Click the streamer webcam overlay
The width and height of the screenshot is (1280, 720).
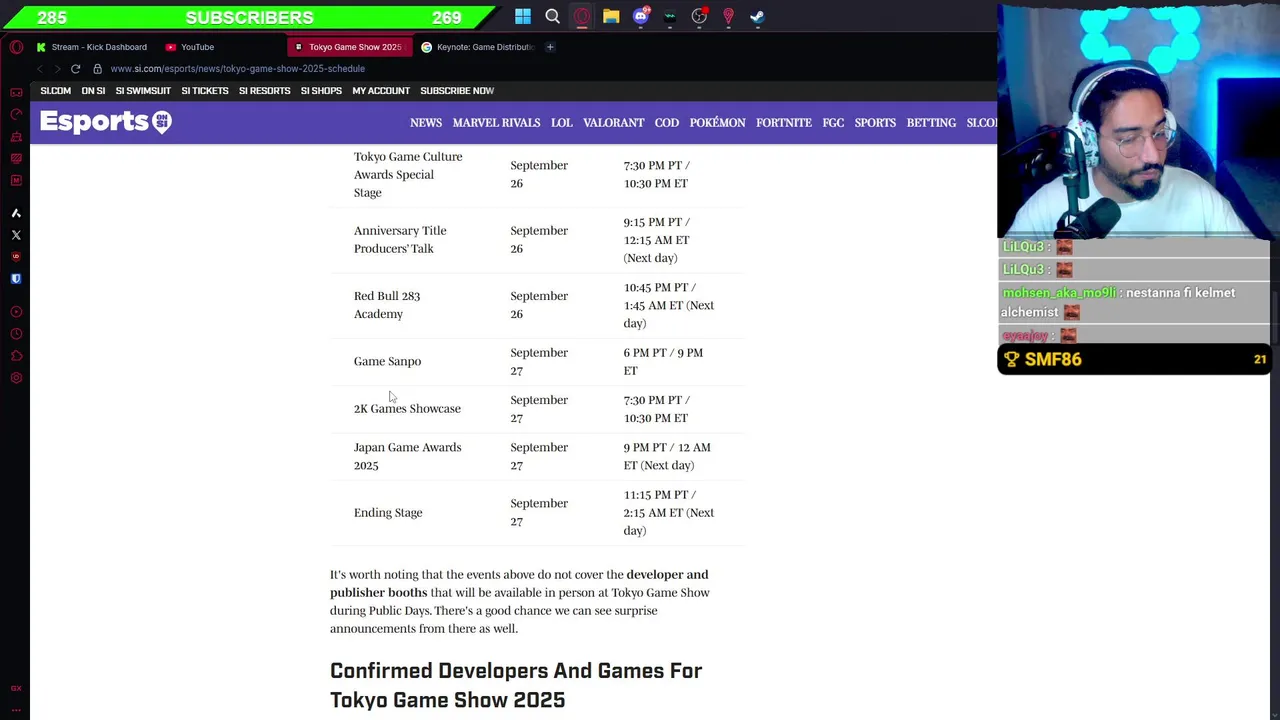click(x=1138, y=120)
